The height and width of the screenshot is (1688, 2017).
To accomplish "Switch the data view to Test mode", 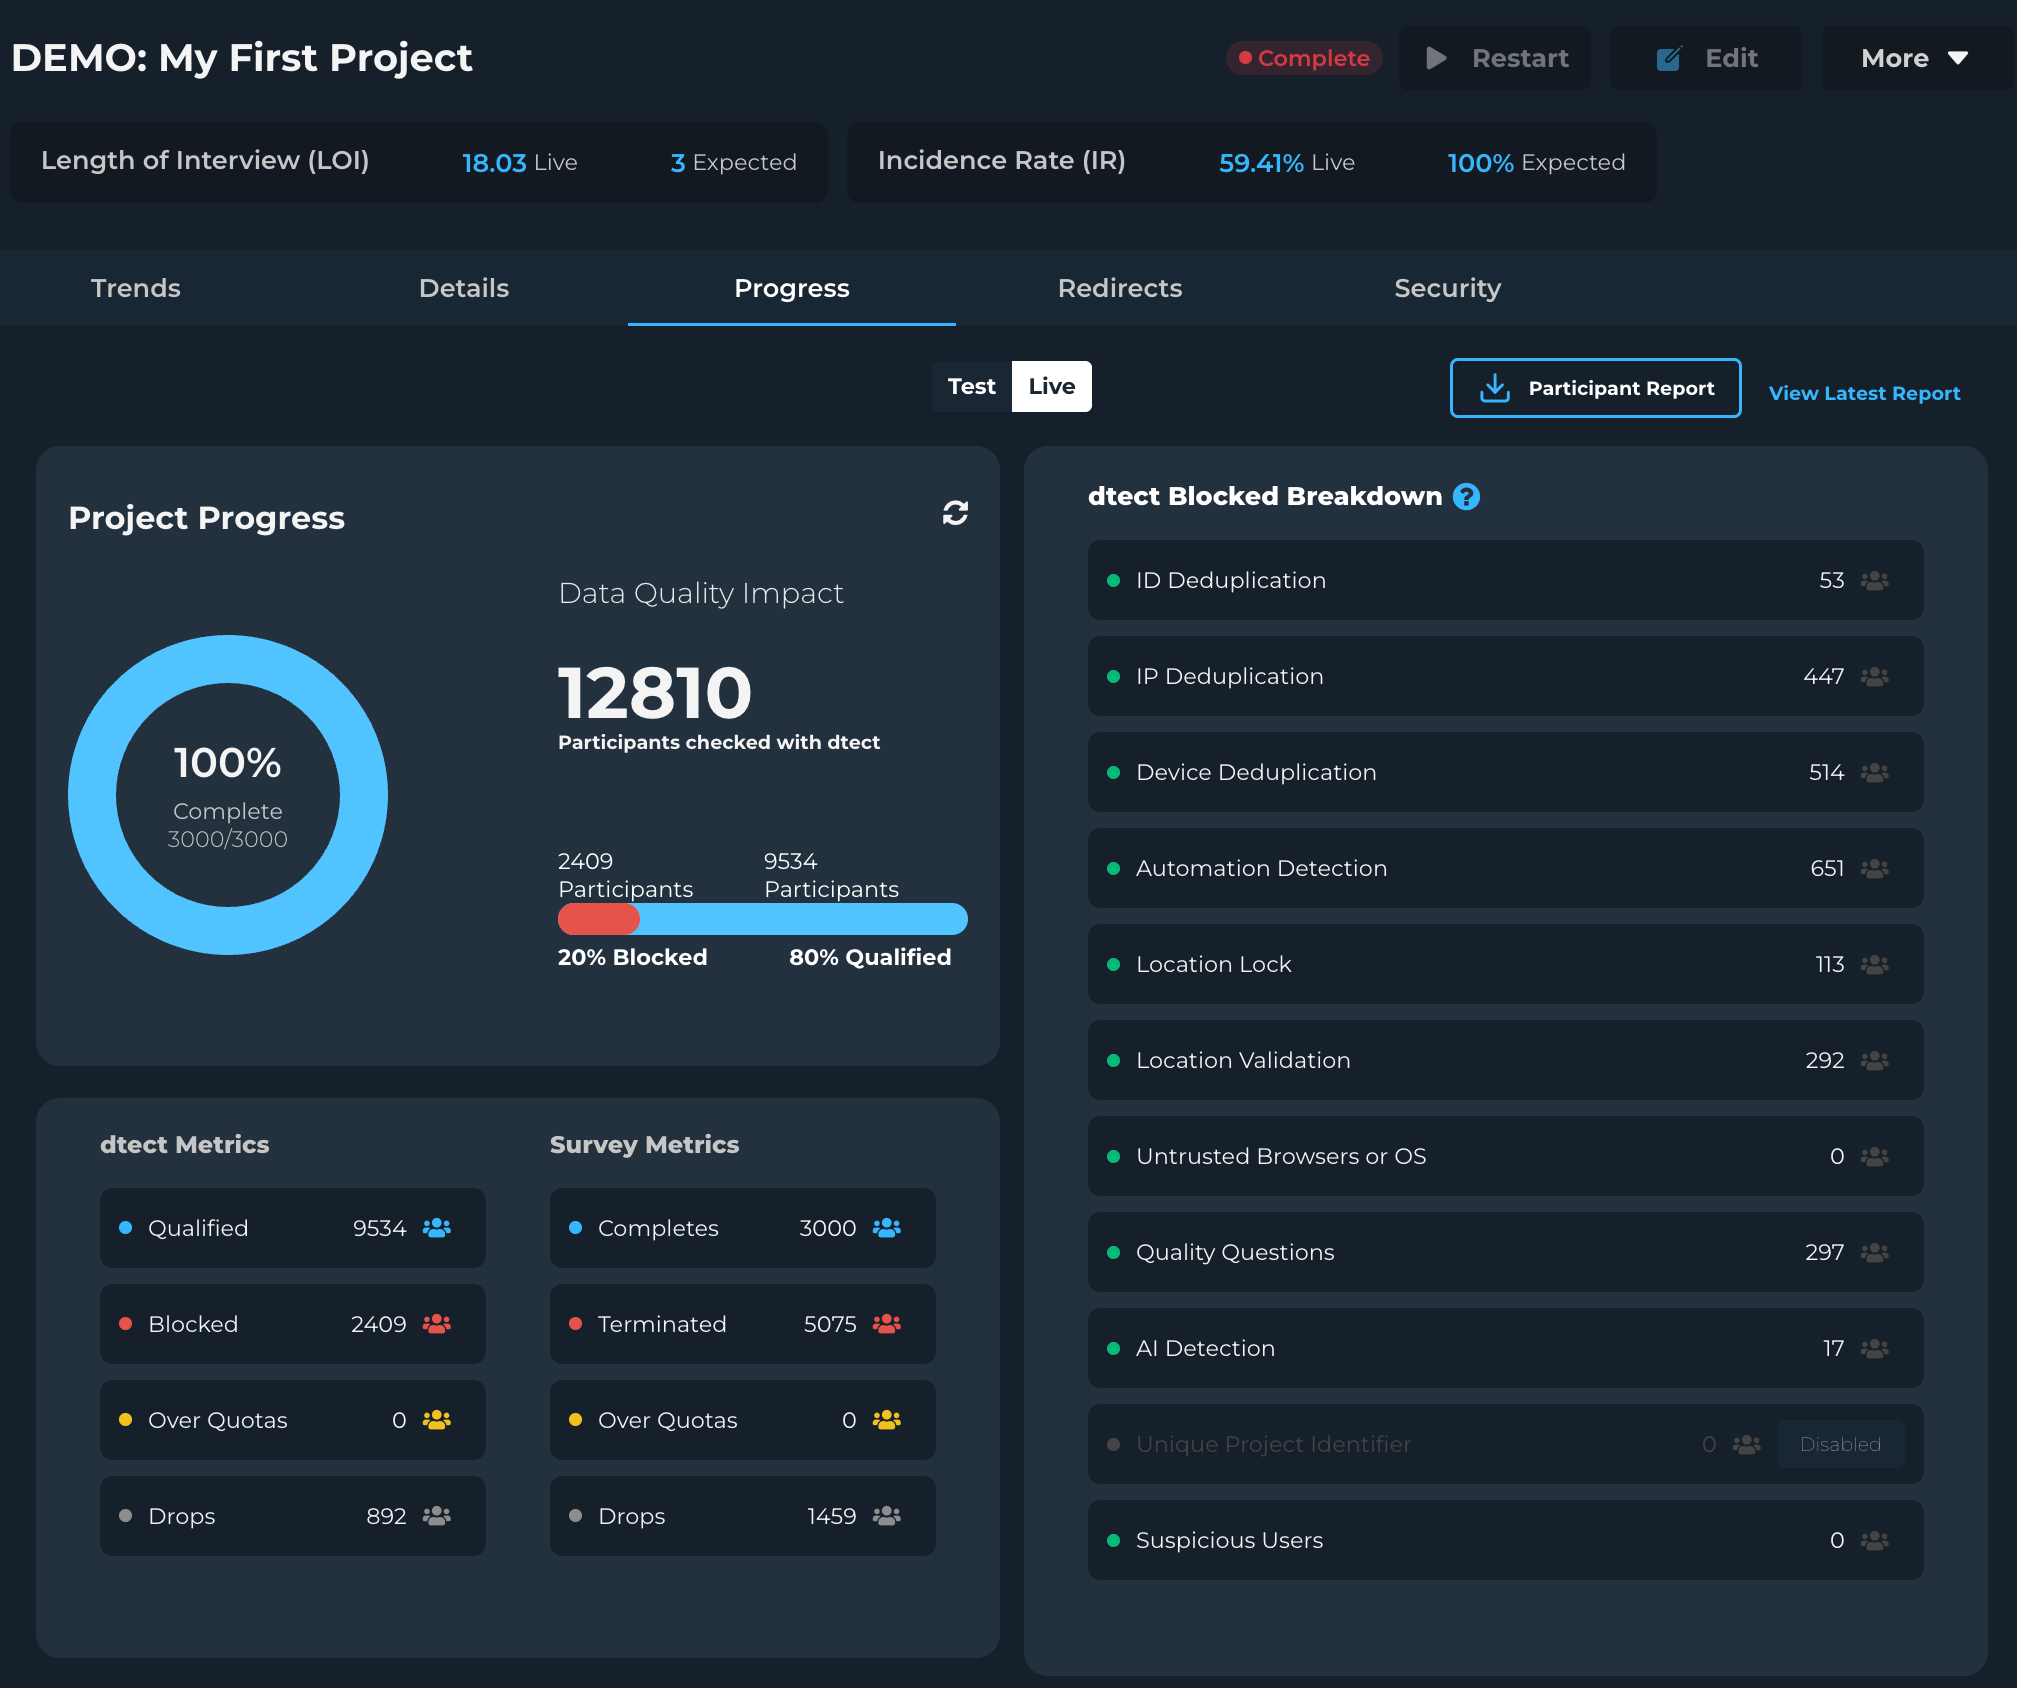I will [971, 387].
